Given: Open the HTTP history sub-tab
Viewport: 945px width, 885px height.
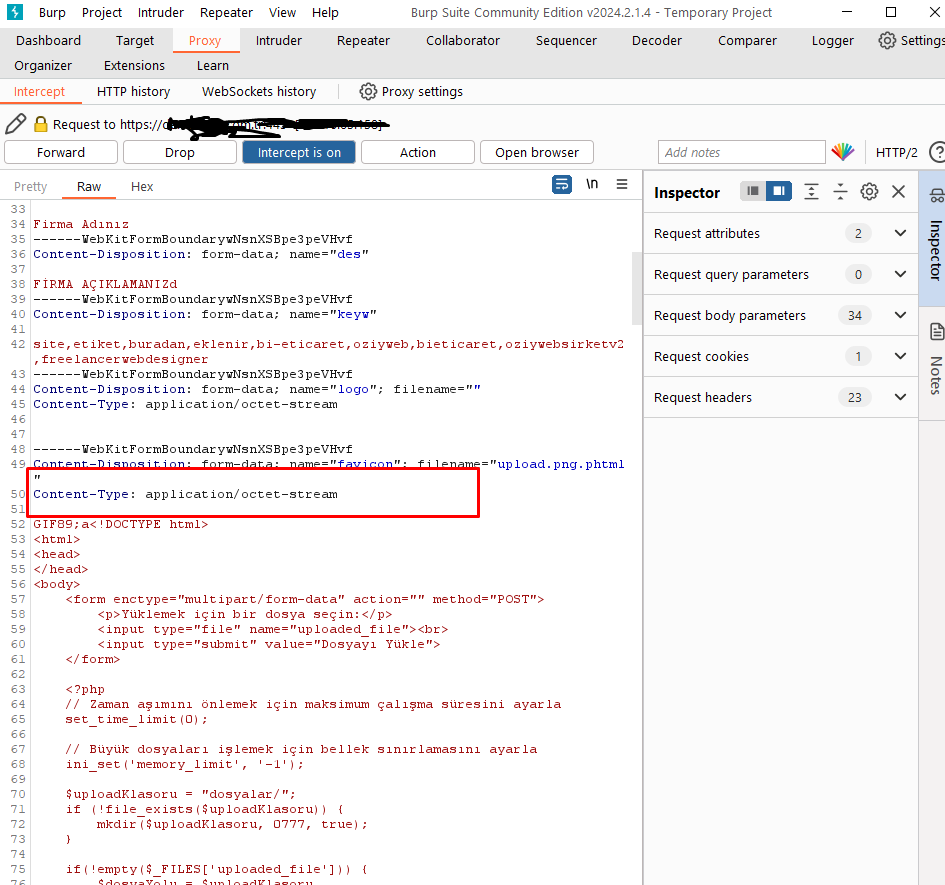Looking at the screenshot, I should coord(133,92).
